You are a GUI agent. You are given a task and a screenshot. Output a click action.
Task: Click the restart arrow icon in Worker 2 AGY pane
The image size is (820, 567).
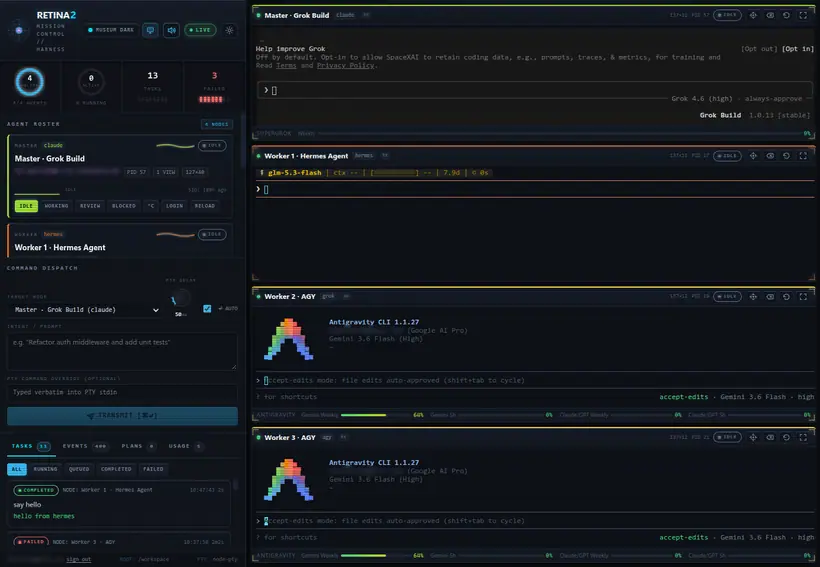787,297
